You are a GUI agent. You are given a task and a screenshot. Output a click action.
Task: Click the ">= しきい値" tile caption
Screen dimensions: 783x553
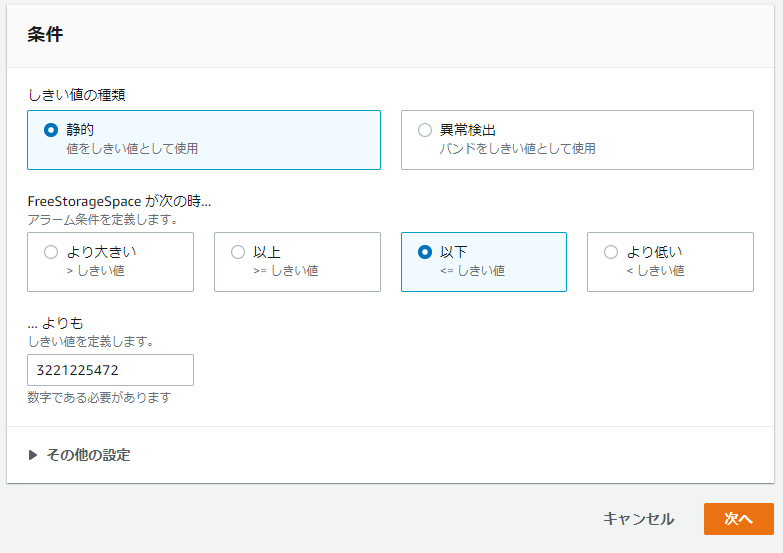286,271
